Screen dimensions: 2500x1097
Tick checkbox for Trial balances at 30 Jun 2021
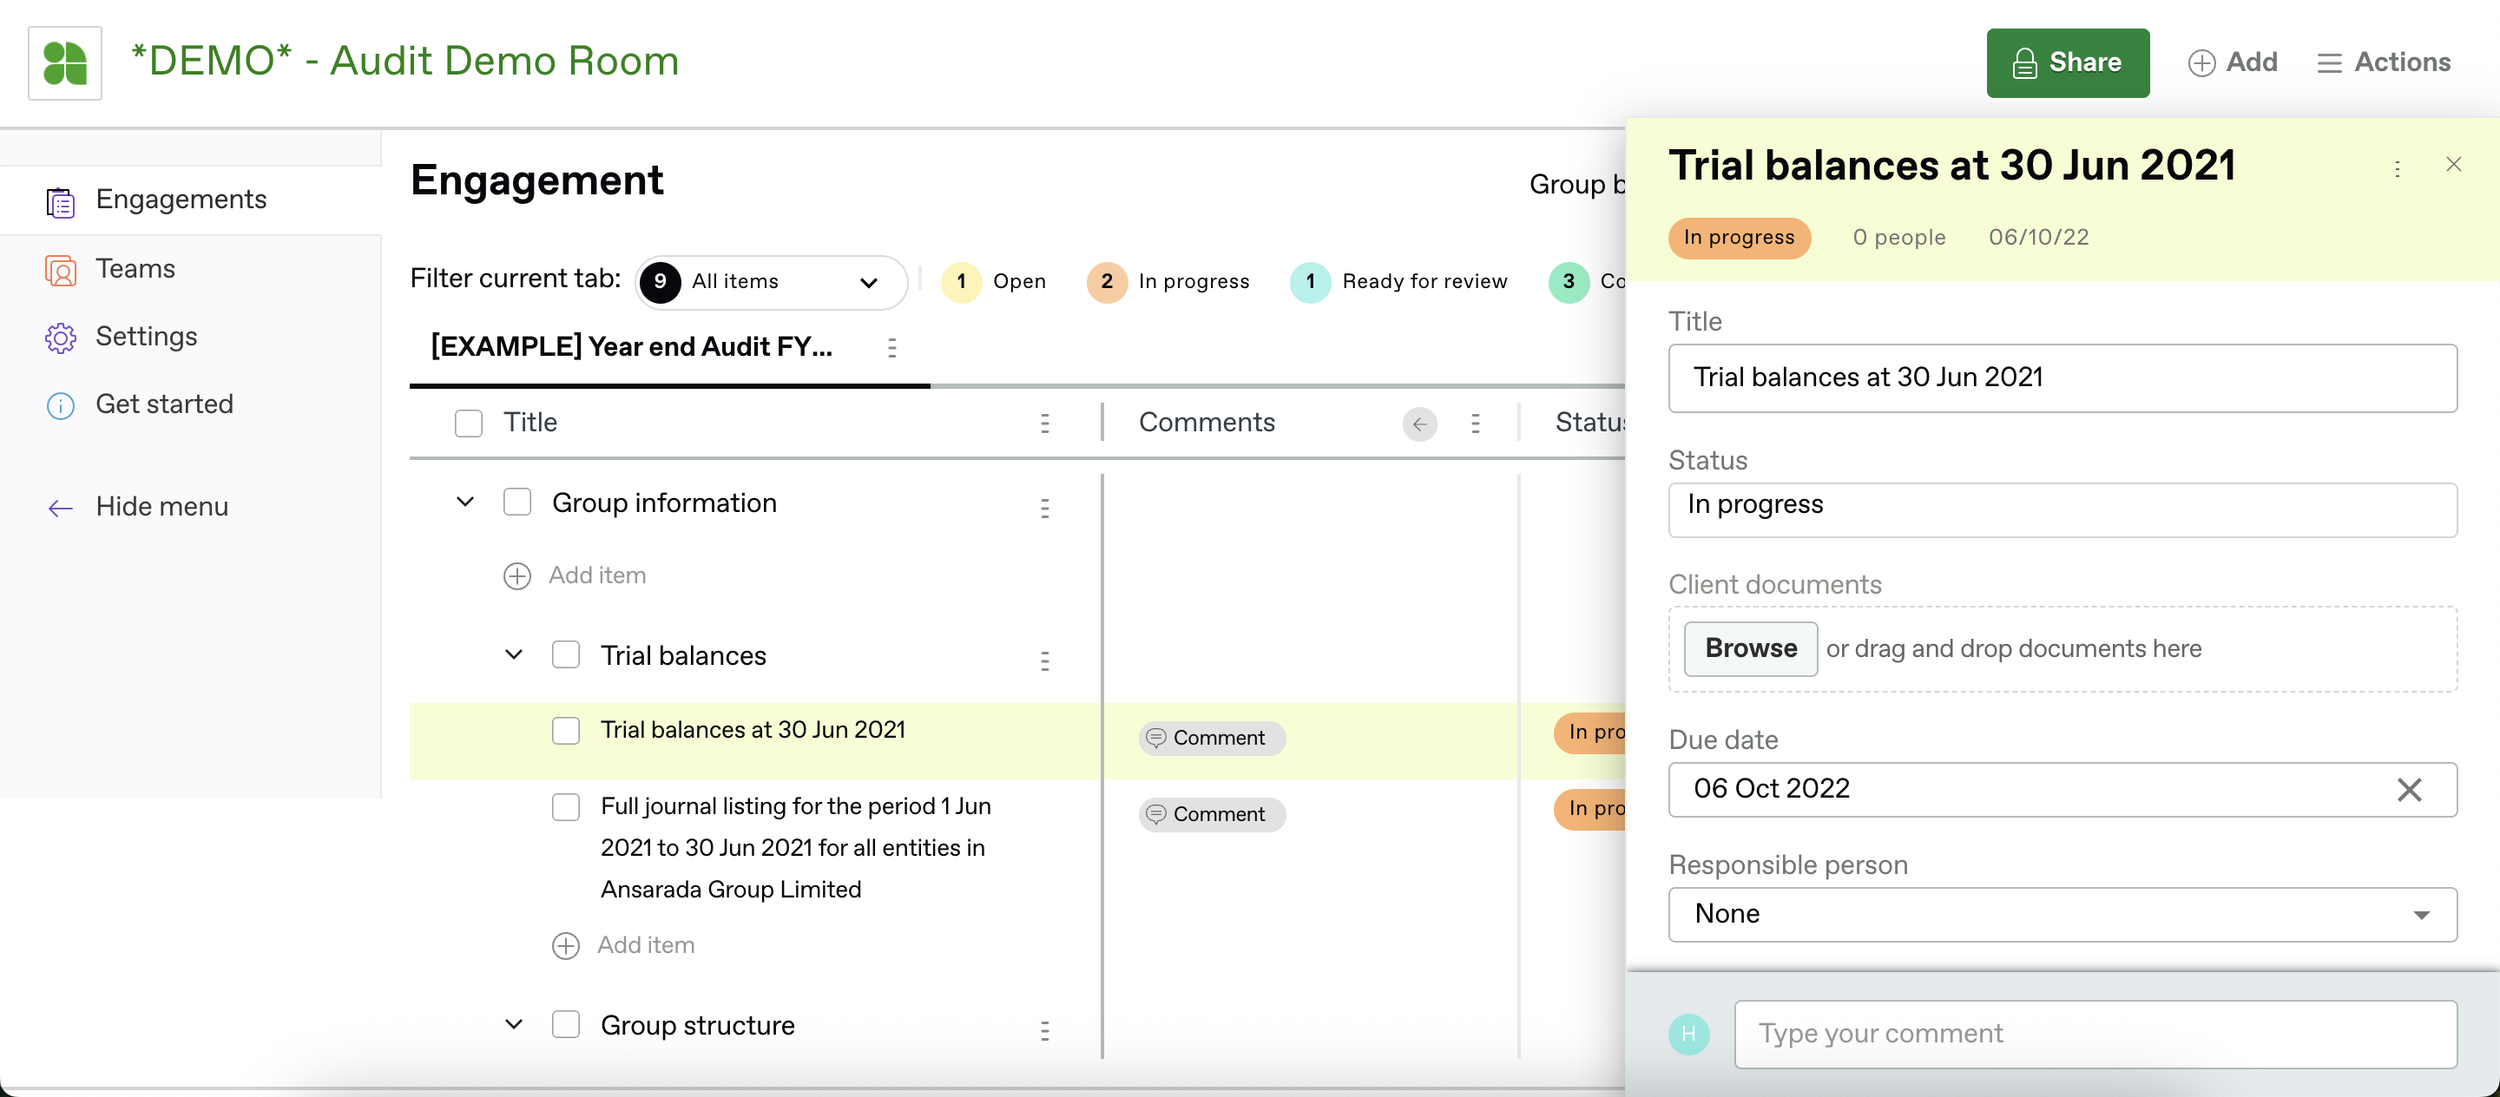566,731
